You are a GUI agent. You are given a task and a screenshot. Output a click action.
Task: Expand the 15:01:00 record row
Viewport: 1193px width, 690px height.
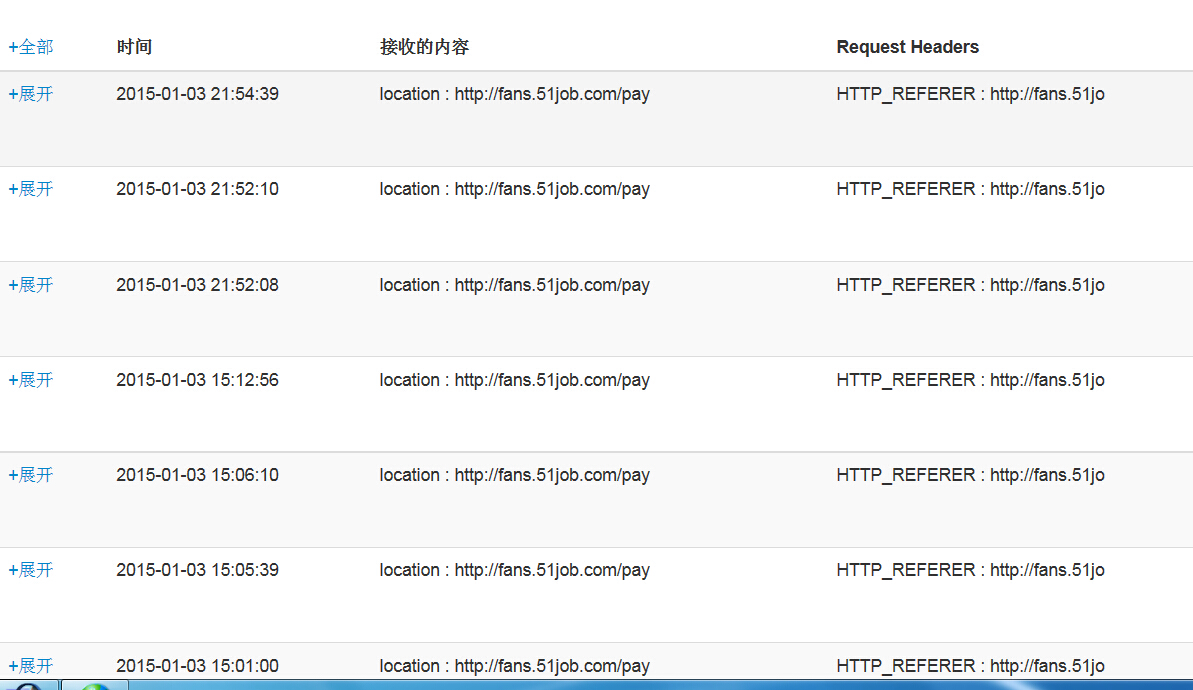30,666
